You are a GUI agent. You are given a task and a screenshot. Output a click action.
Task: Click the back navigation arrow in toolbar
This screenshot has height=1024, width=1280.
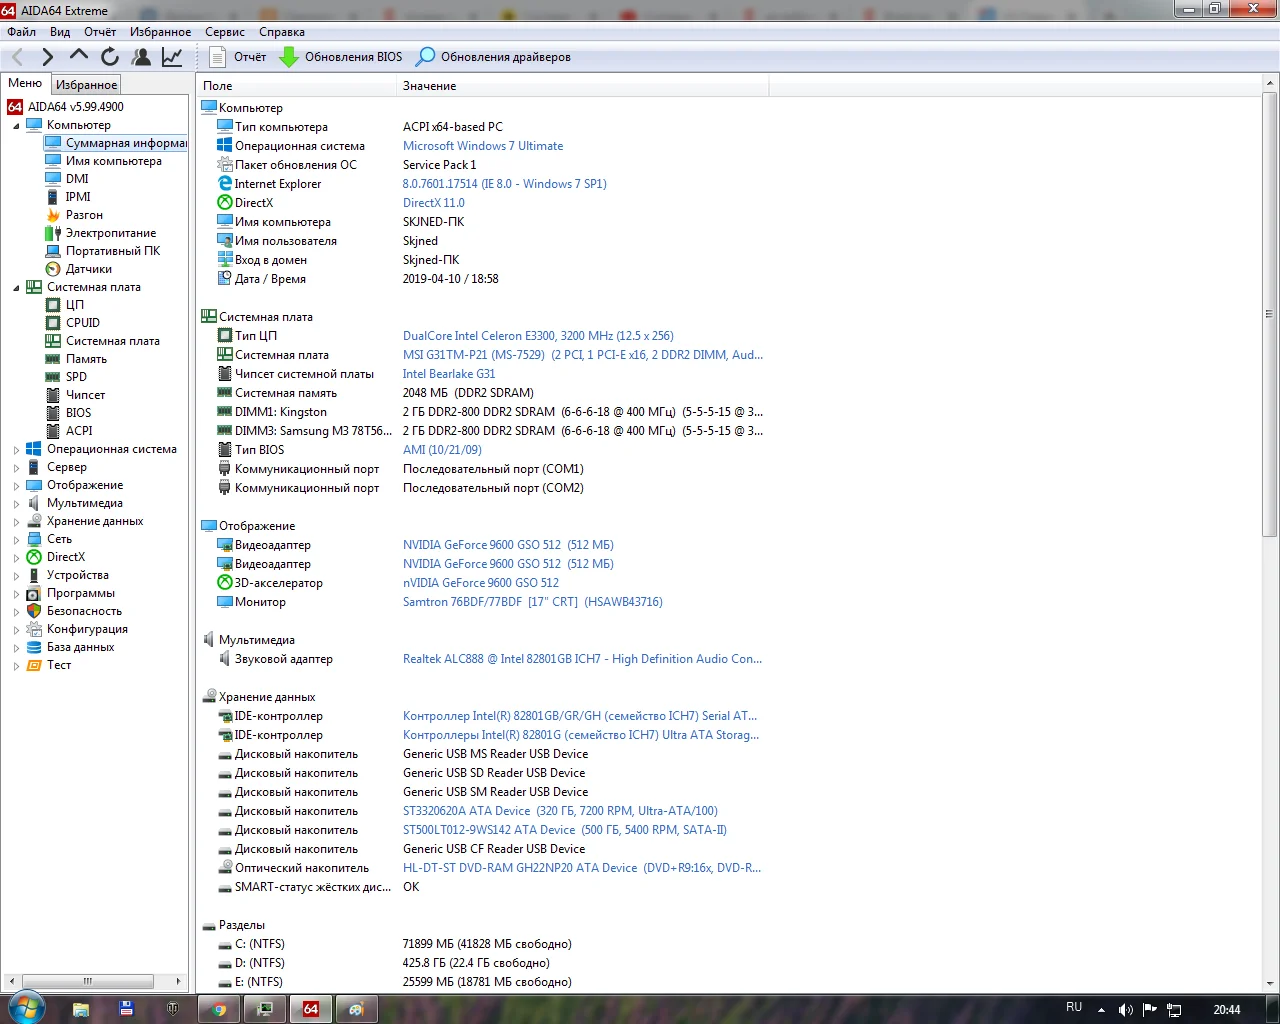tap(17, 57)
